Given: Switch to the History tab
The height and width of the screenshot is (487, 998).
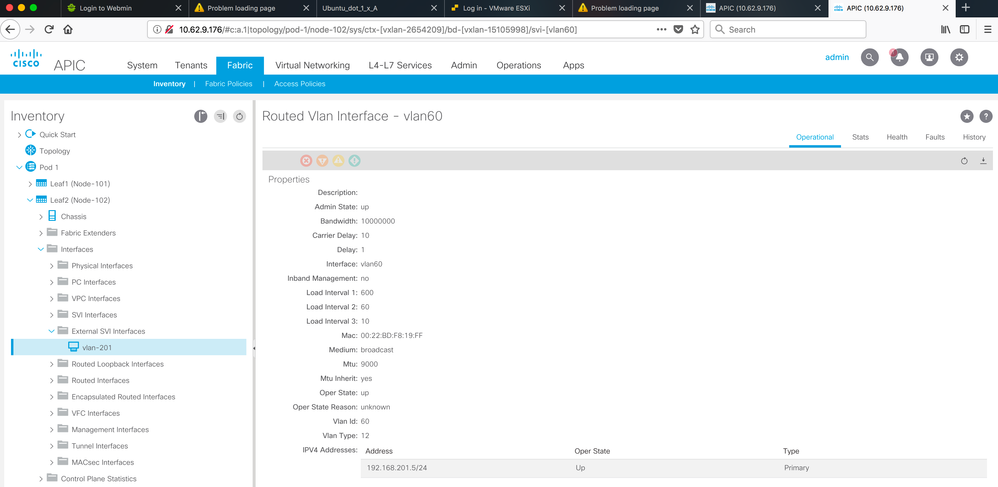Looking at the screenshot, I should pos(974,137).
